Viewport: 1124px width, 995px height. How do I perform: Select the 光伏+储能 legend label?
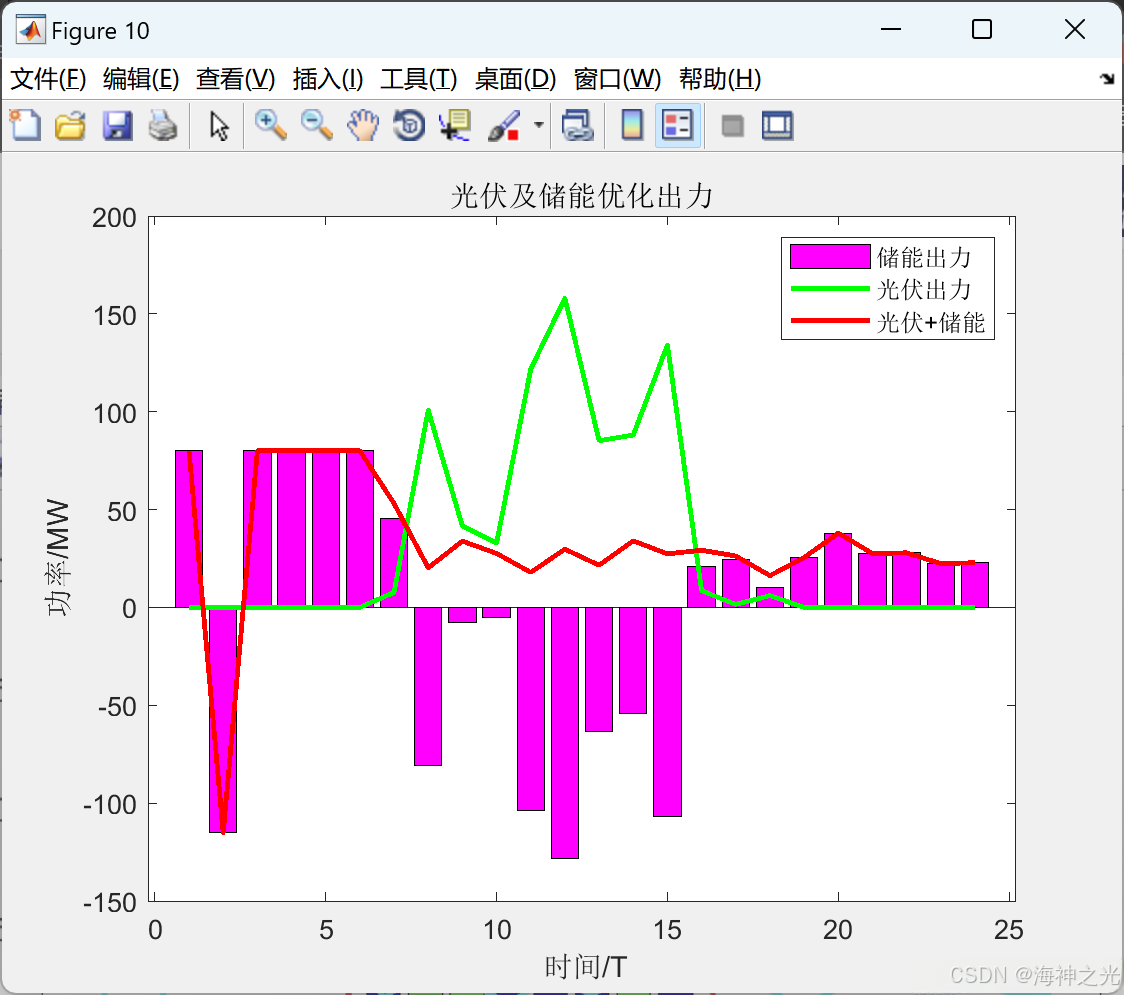tap(930, 322)
